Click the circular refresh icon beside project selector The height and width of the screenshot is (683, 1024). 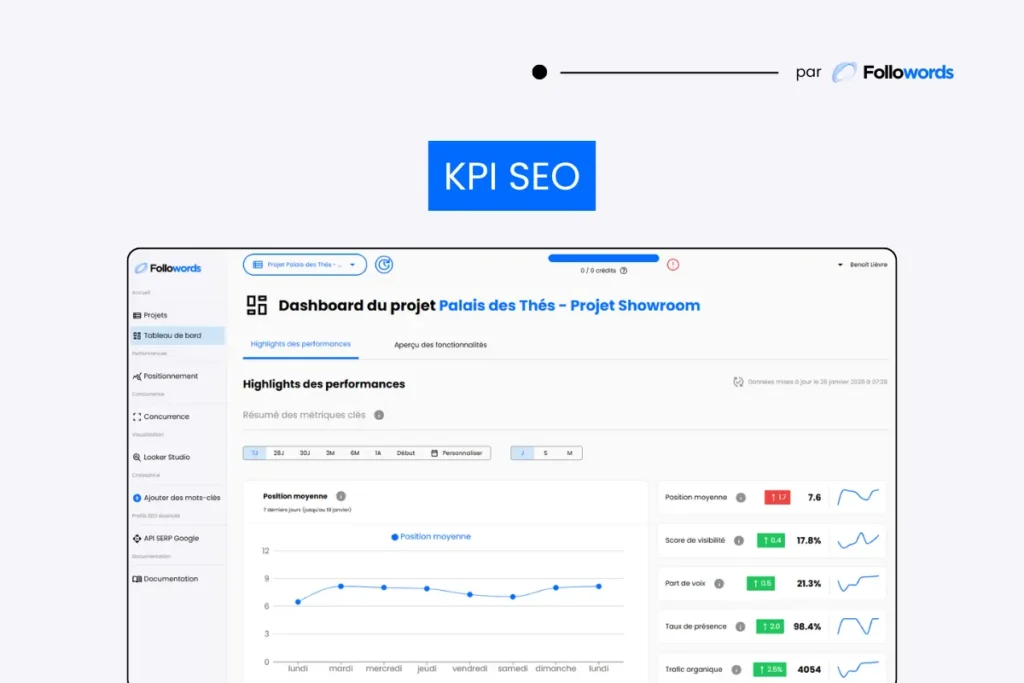coord(384,265)
